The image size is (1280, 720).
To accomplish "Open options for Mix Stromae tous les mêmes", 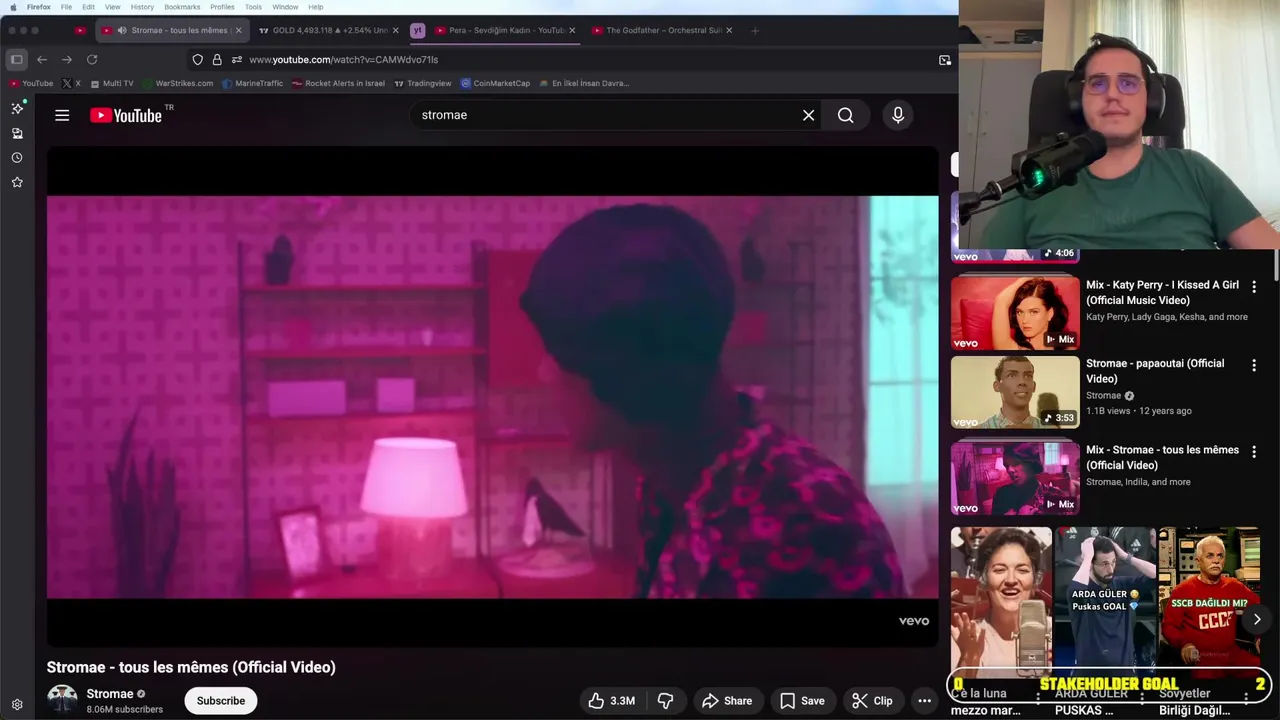I will point(1254,452).
